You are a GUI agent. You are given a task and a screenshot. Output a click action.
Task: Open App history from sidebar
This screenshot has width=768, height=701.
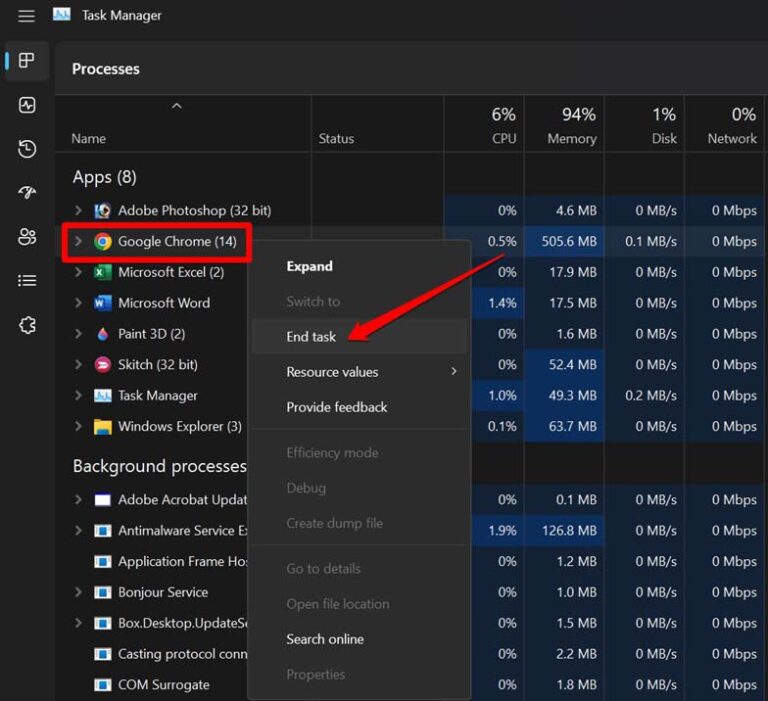27,149
